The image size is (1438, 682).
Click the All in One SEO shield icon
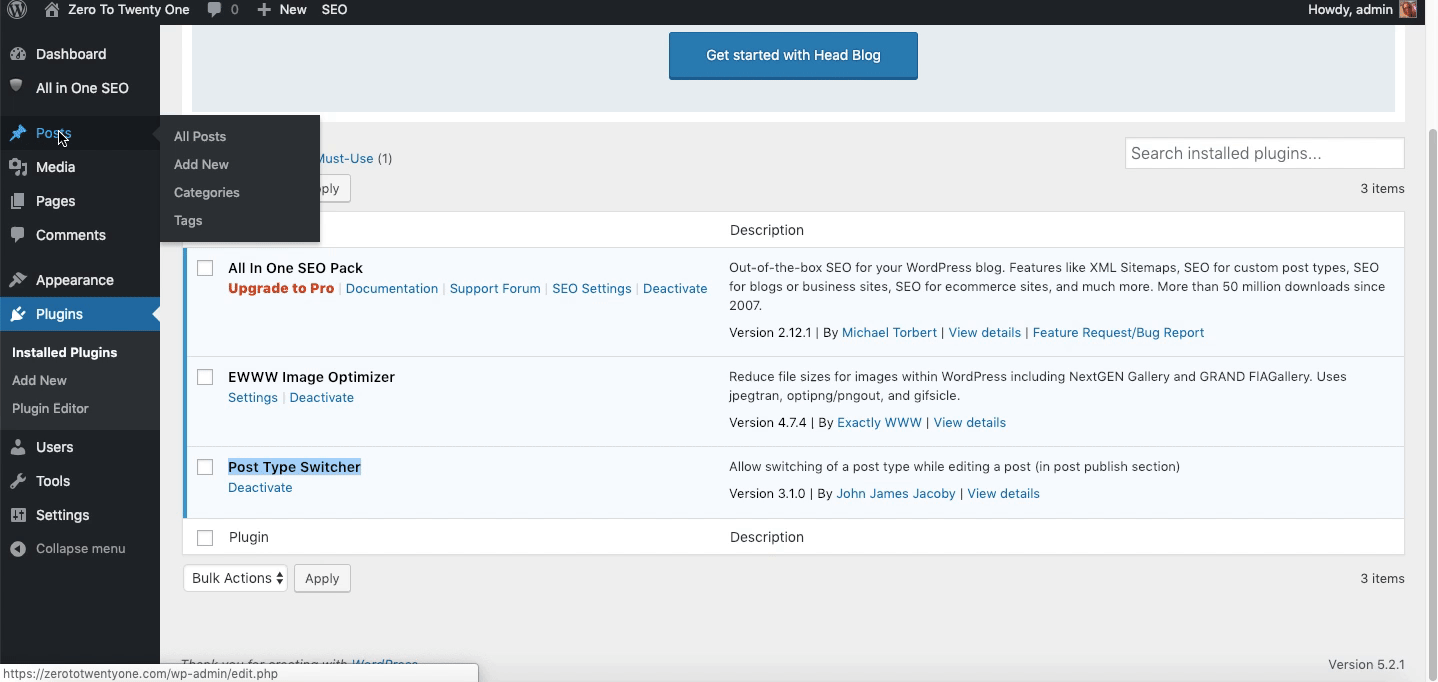(x=18, y=87)
